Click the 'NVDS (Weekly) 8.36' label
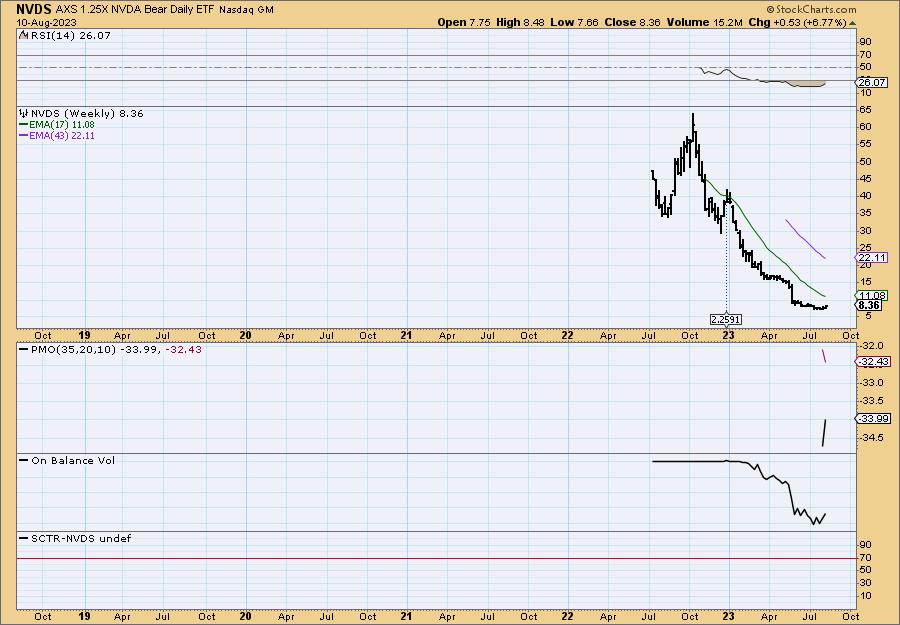This screenshot has height=625, width=900. tap(87, 114)
